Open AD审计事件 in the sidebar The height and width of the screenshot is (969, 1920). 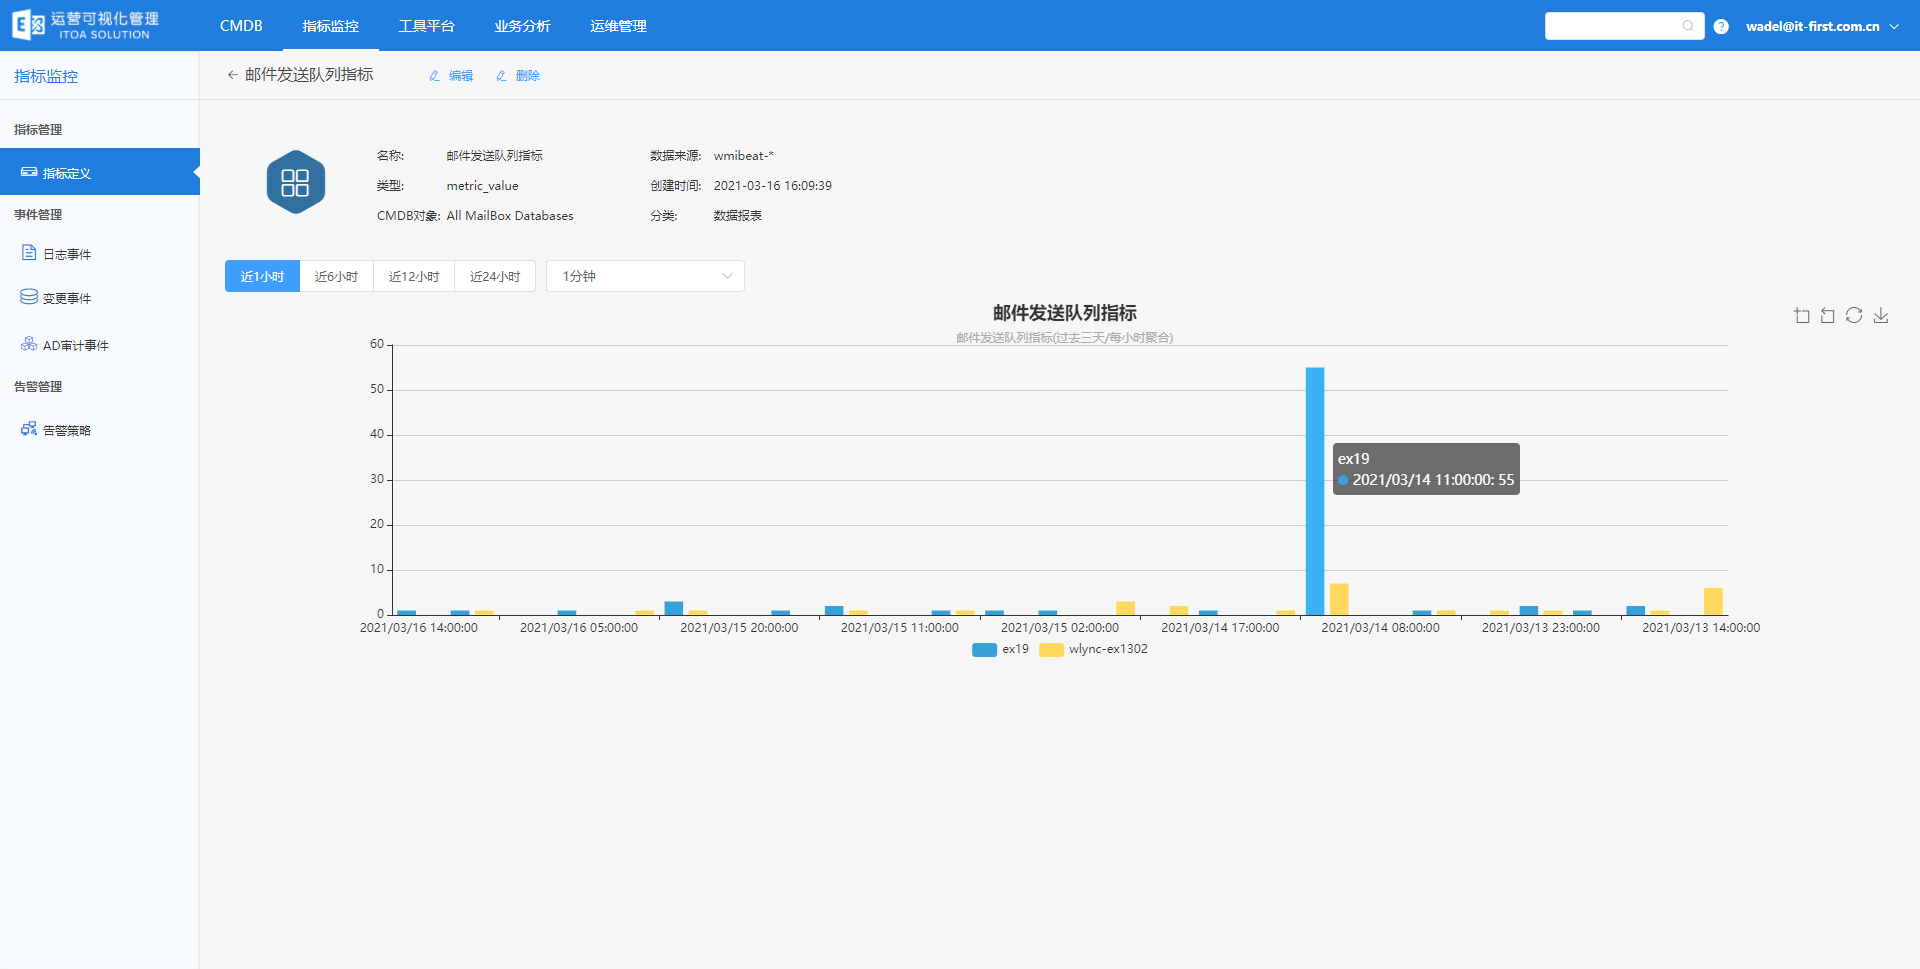tap(75, 346)
